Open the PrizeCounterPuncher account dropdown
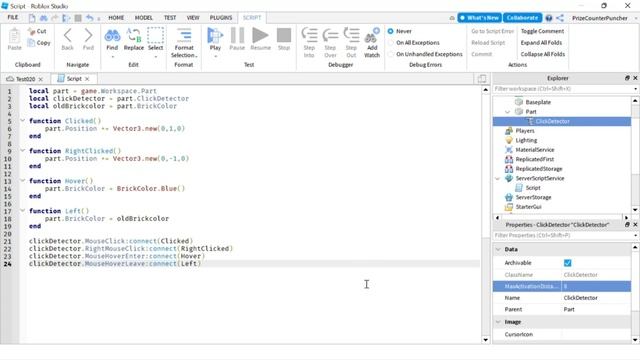Viewport: 640px width, 360px height. [x=636, y=18]
